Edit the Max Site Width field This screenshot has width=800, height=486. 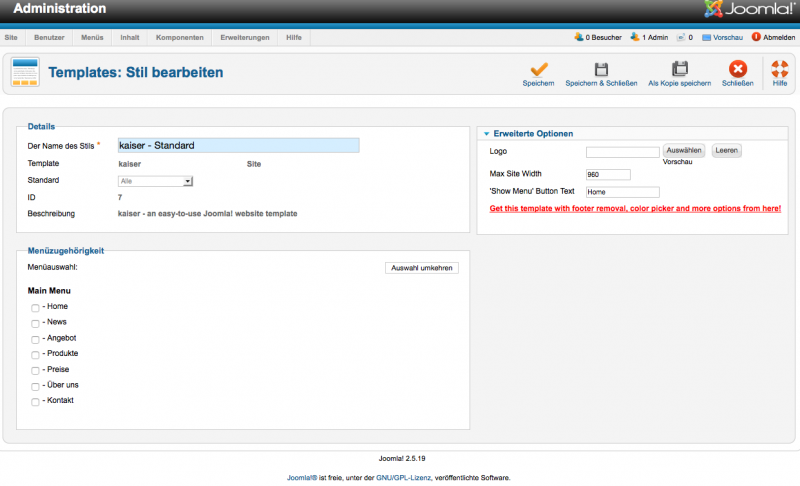click(608, 174)
